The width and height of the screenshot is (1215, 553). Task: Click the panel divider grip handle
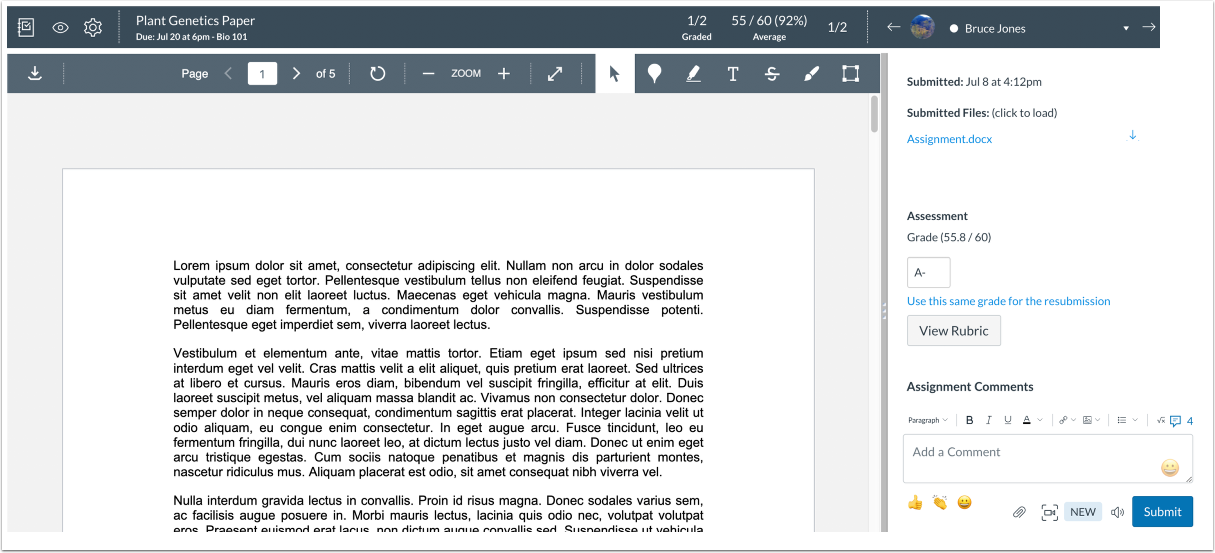tap(884, 312)
